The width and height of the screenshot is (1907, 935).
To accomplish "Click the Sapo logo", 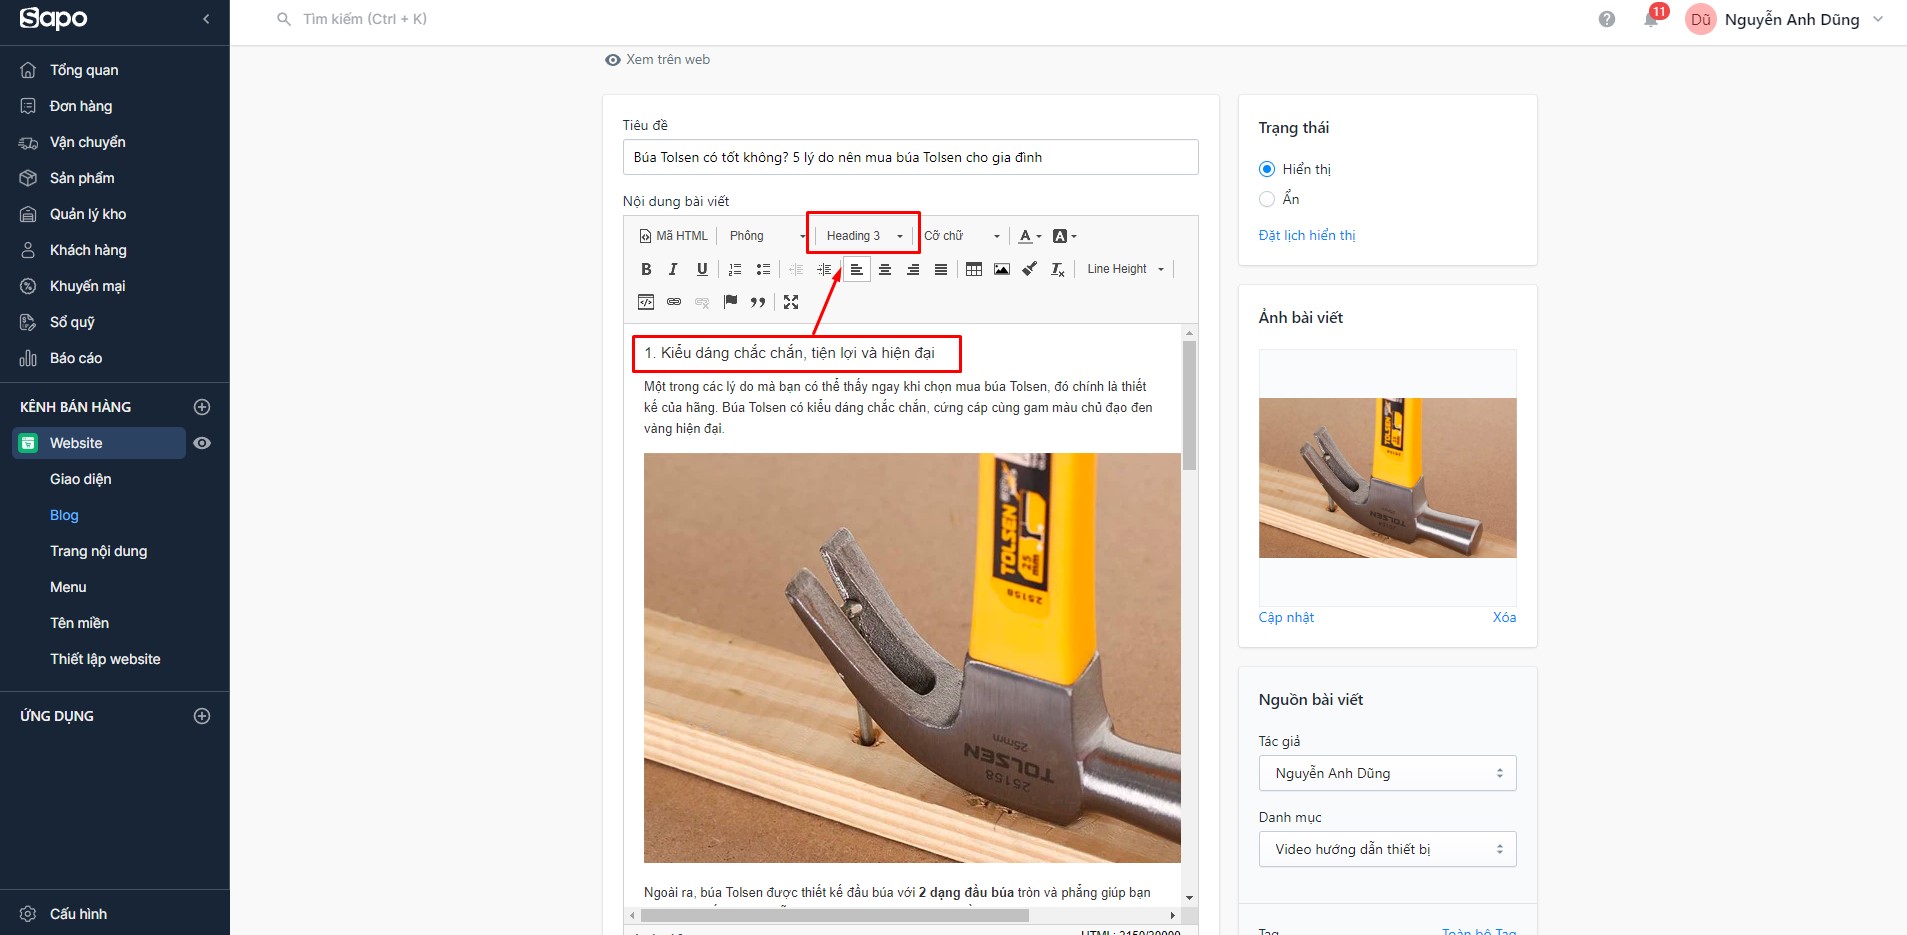I will [x=54, y=19].
